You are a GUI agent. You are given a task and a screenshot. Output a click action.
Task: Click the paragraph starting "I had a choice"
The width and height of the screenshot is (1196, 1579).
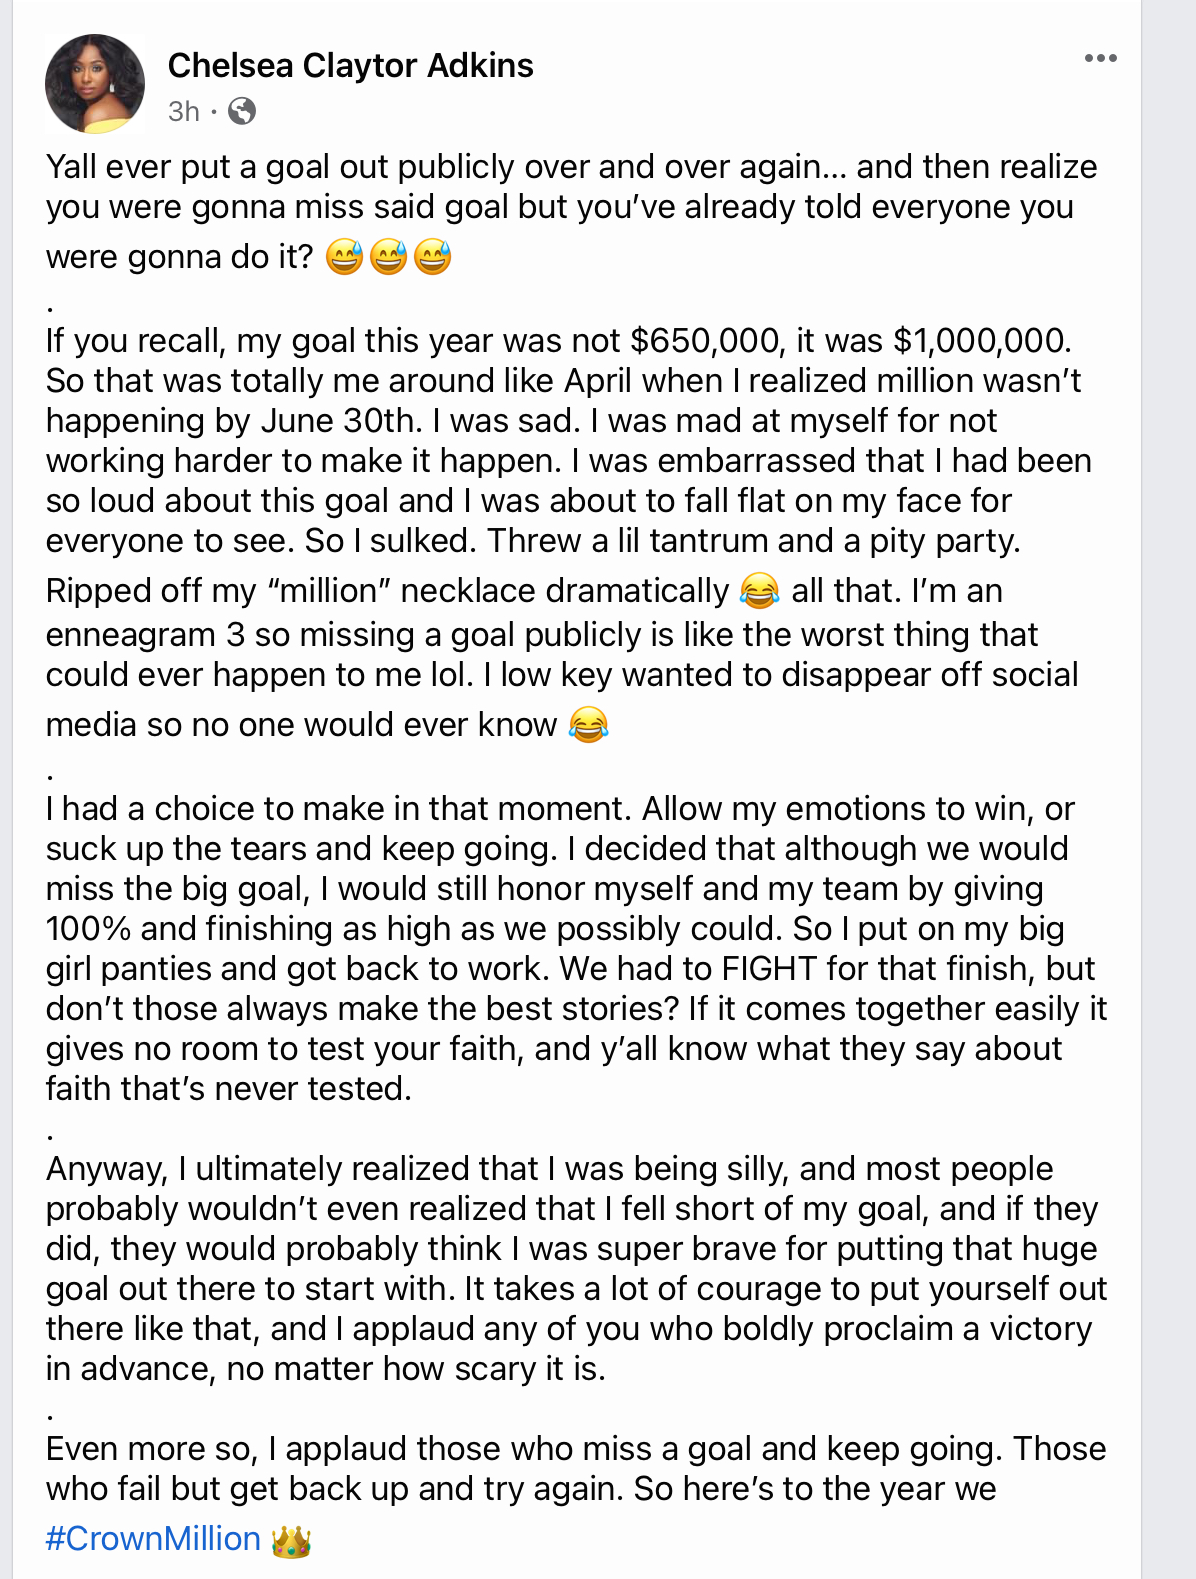[576, 948]
